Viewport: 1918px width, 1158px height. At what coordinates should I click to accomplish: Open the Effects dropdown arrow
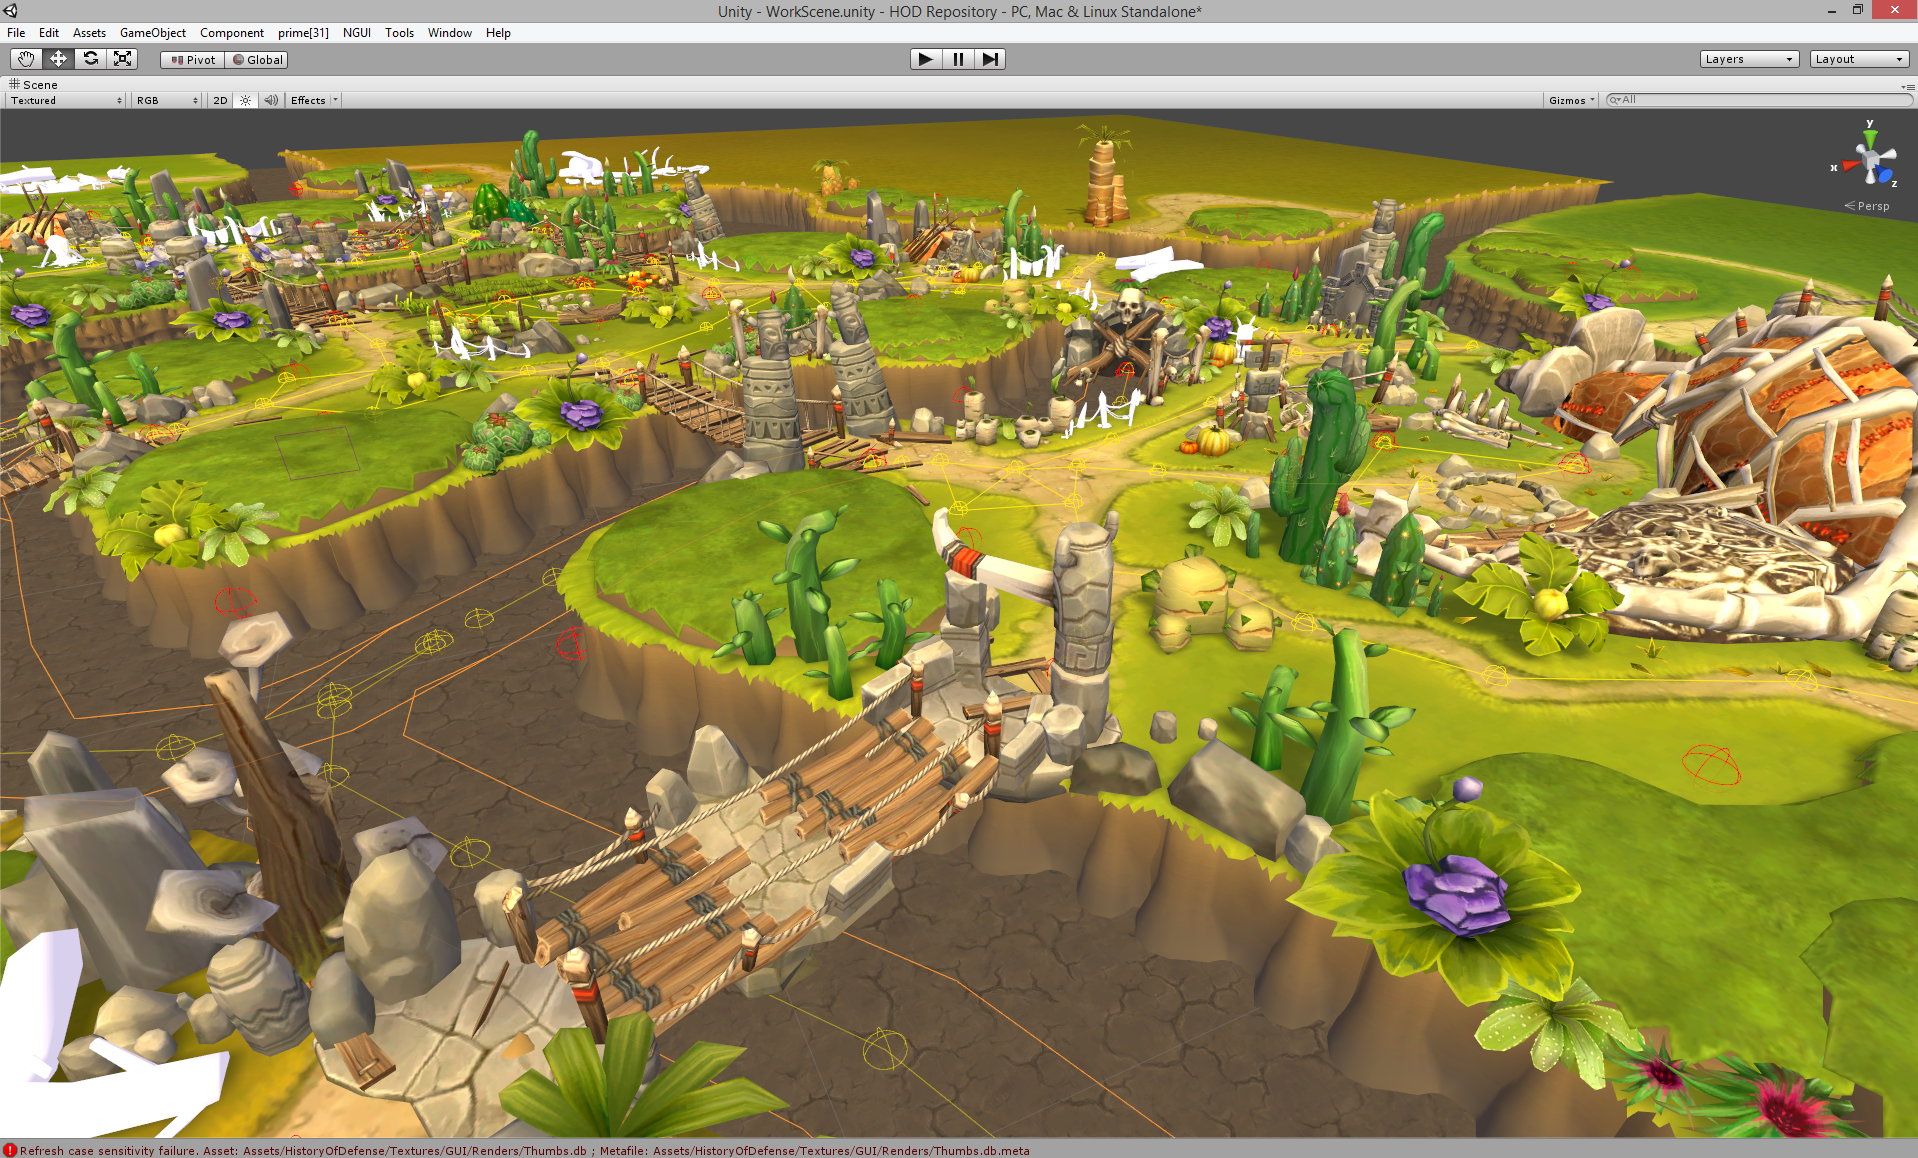click(335, 100)
